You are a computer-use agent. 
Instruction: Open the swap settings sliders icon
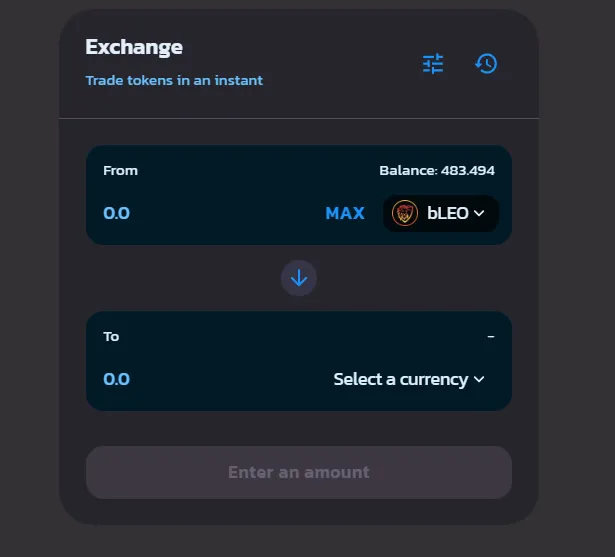pyautogui.click(x=433, y=64)
